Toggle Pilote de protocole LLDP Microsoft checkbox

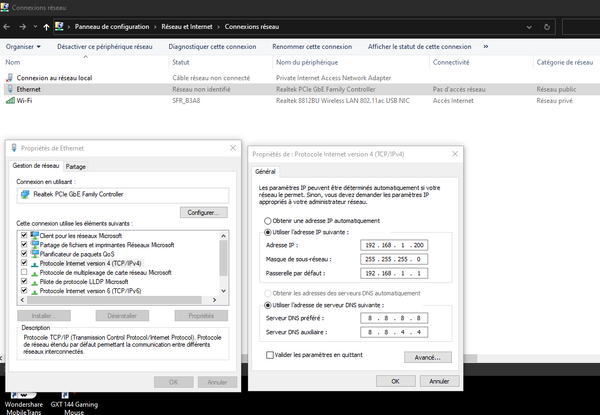pyautogui.click(x=24, y=282)
